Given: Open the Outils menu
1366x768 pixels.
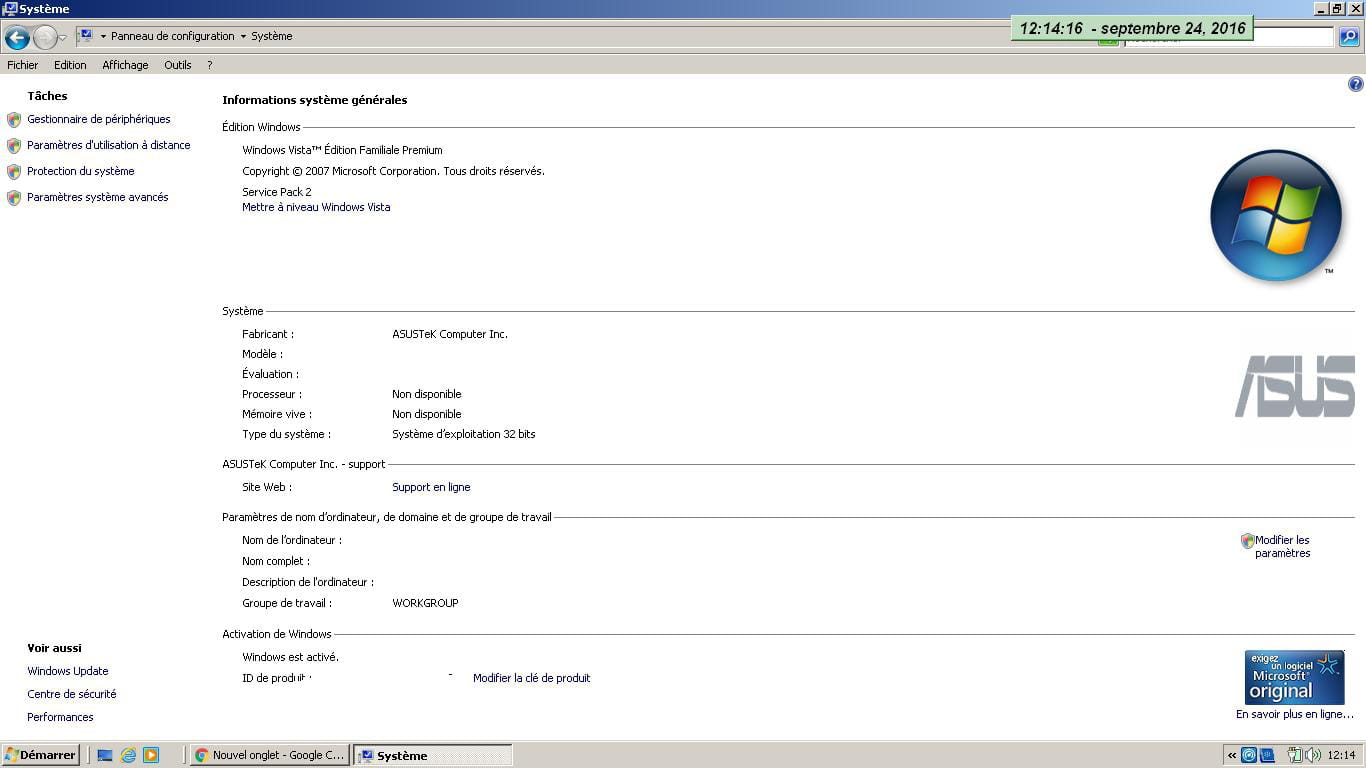Looking at the screenshot, I should (178, 65).
